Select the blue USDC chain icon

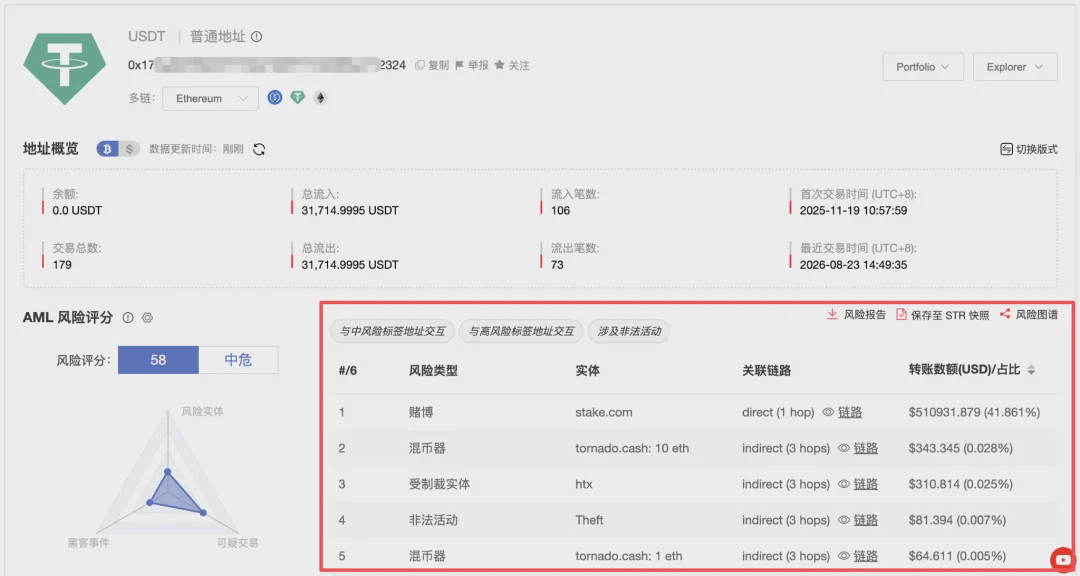pos(275,98)
